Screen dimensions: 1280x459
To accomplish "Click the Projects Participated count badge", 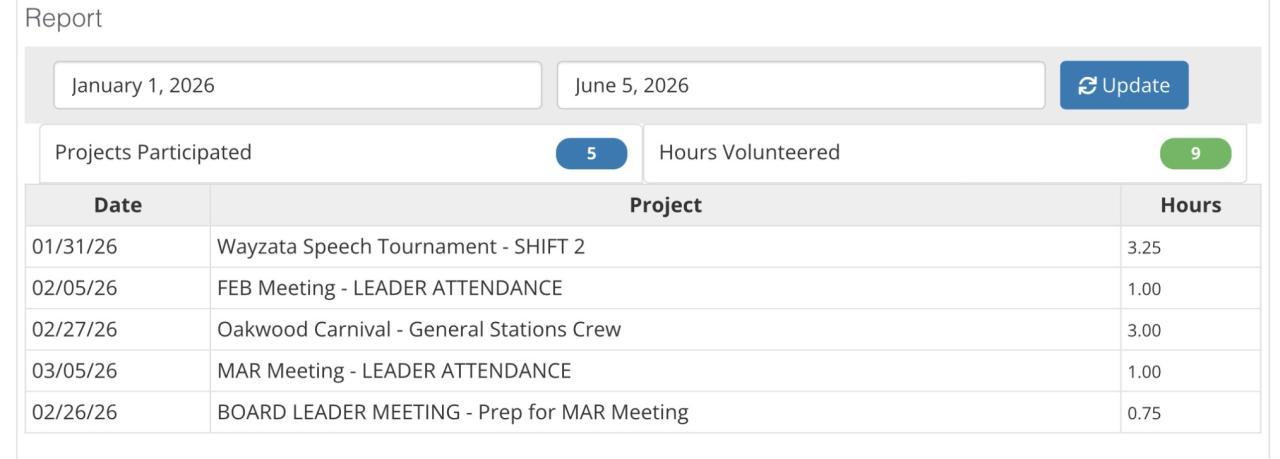I will click(x=591, y=154).
